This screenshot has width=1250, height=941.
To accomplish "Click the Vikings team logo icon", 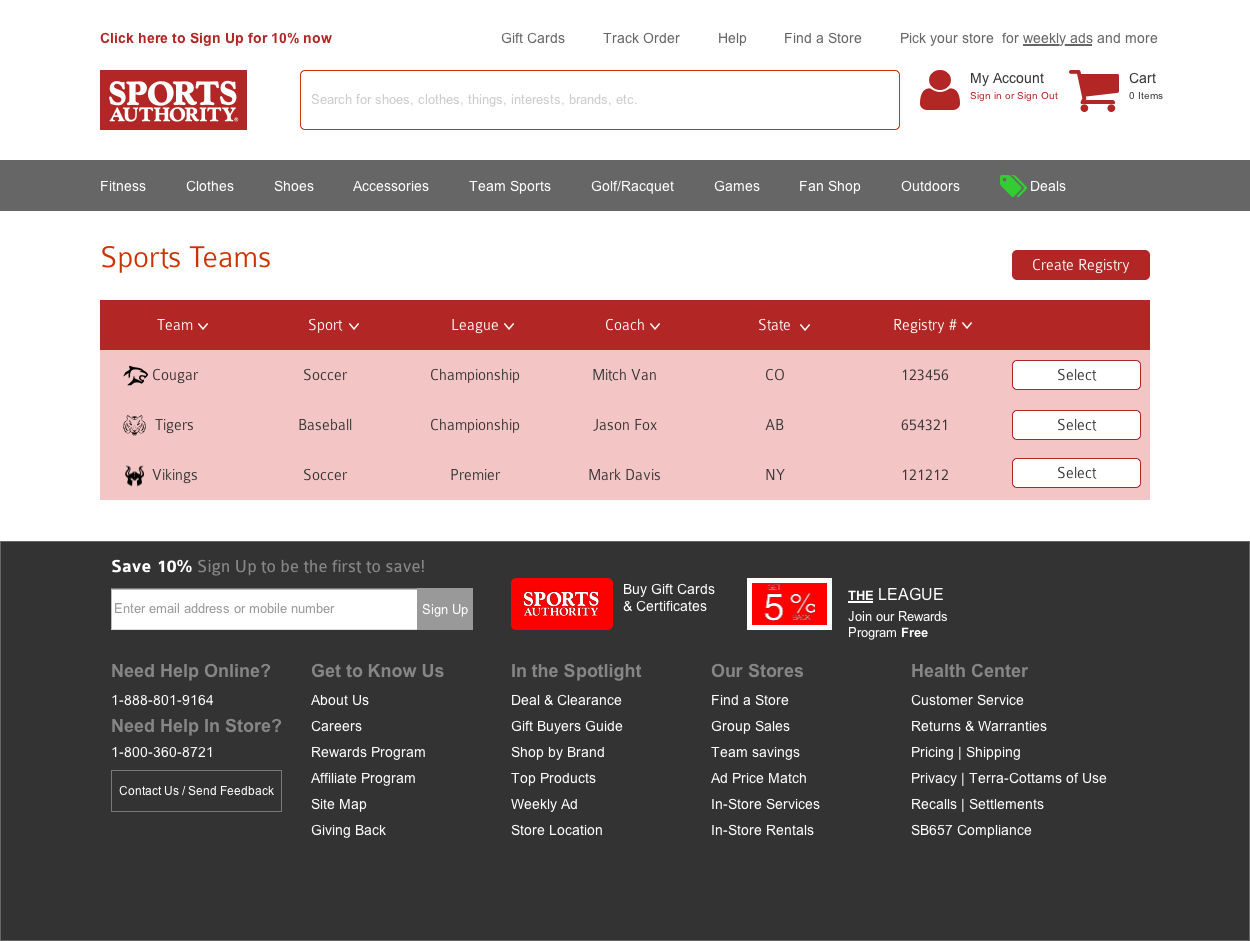I will point(134,475).
